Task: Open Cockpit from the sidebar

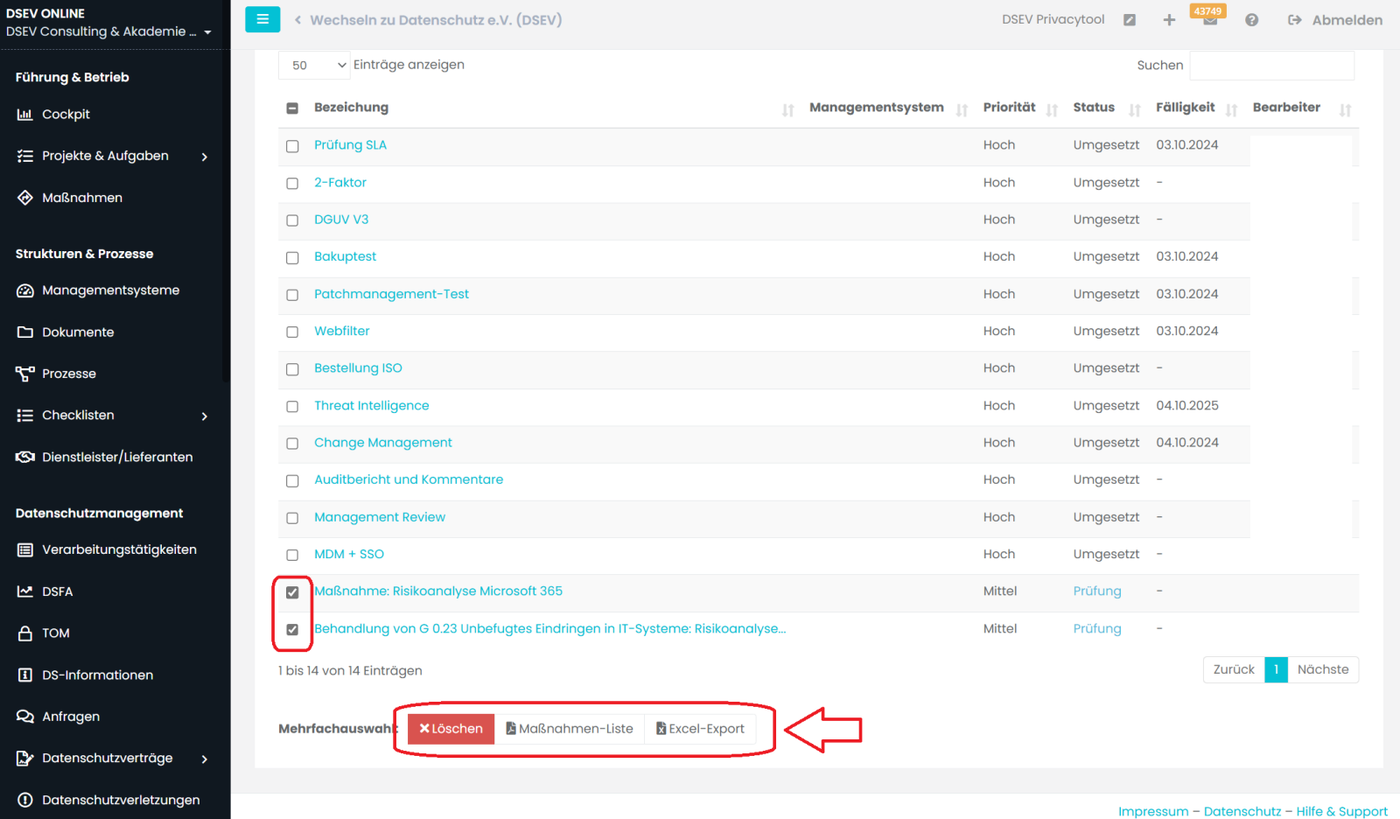Action: (66, 114)
